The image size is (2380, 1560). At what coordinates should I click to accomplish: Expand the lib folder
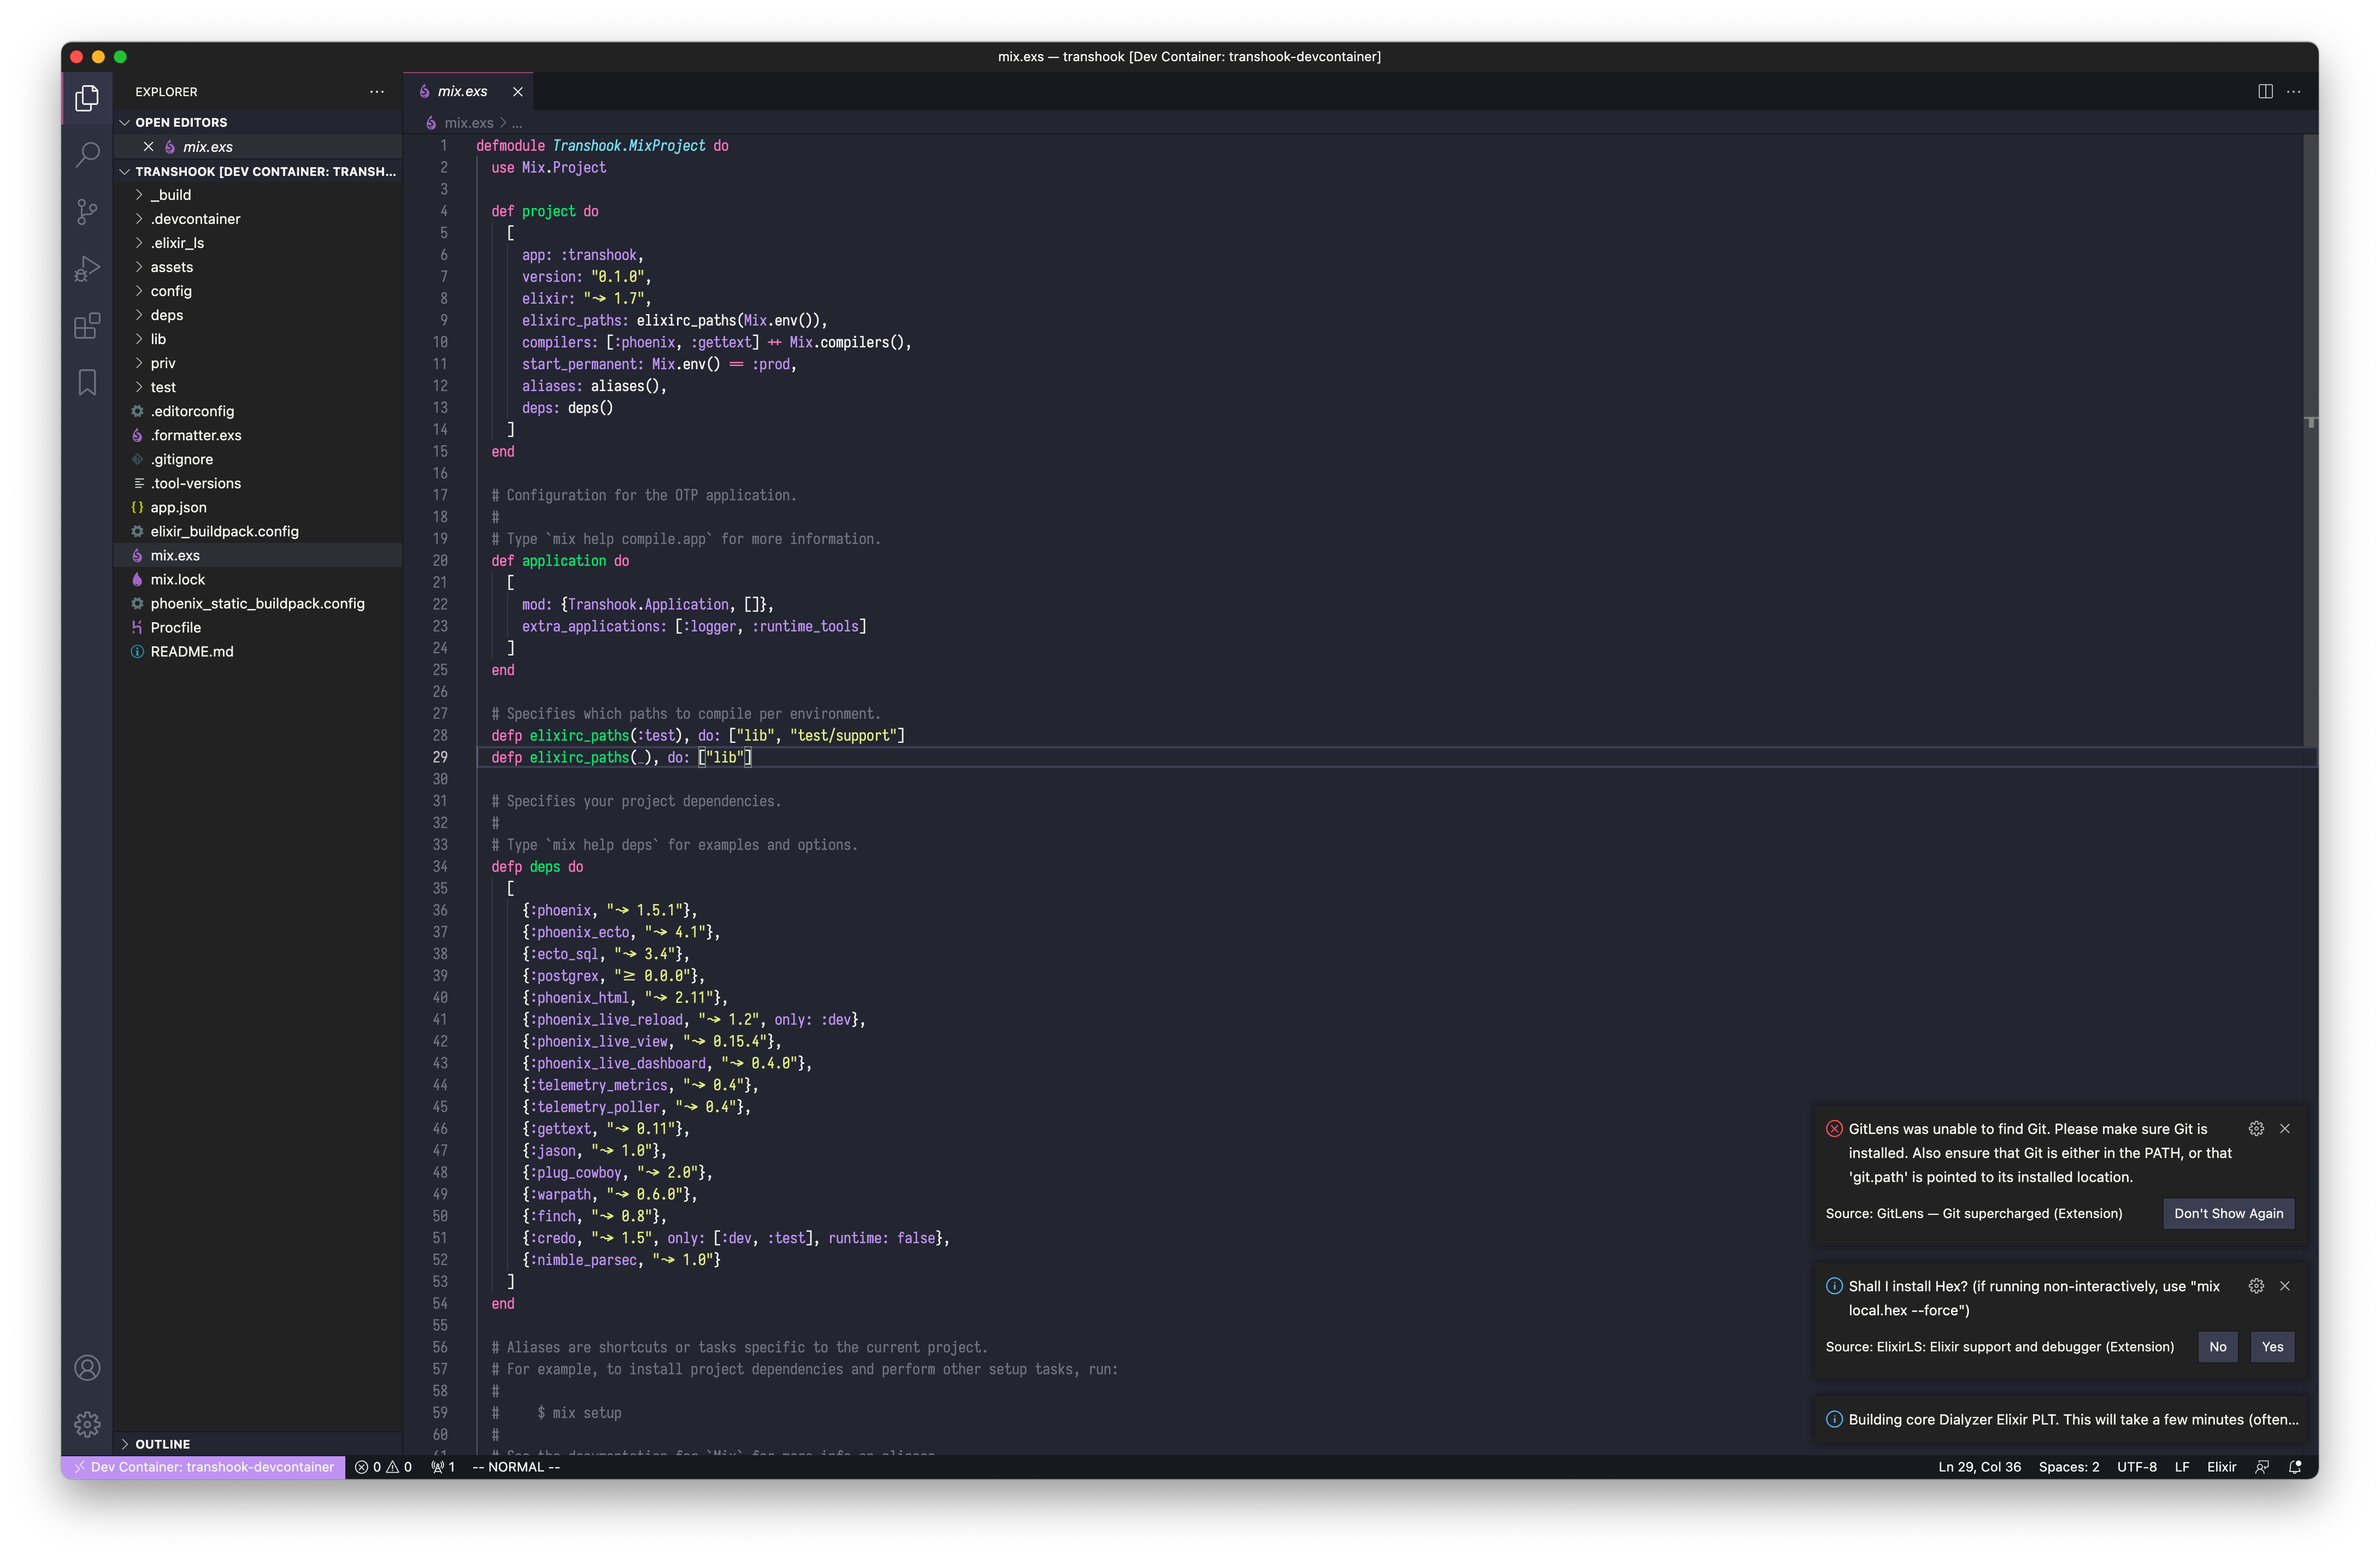click(x=258, y=339)
